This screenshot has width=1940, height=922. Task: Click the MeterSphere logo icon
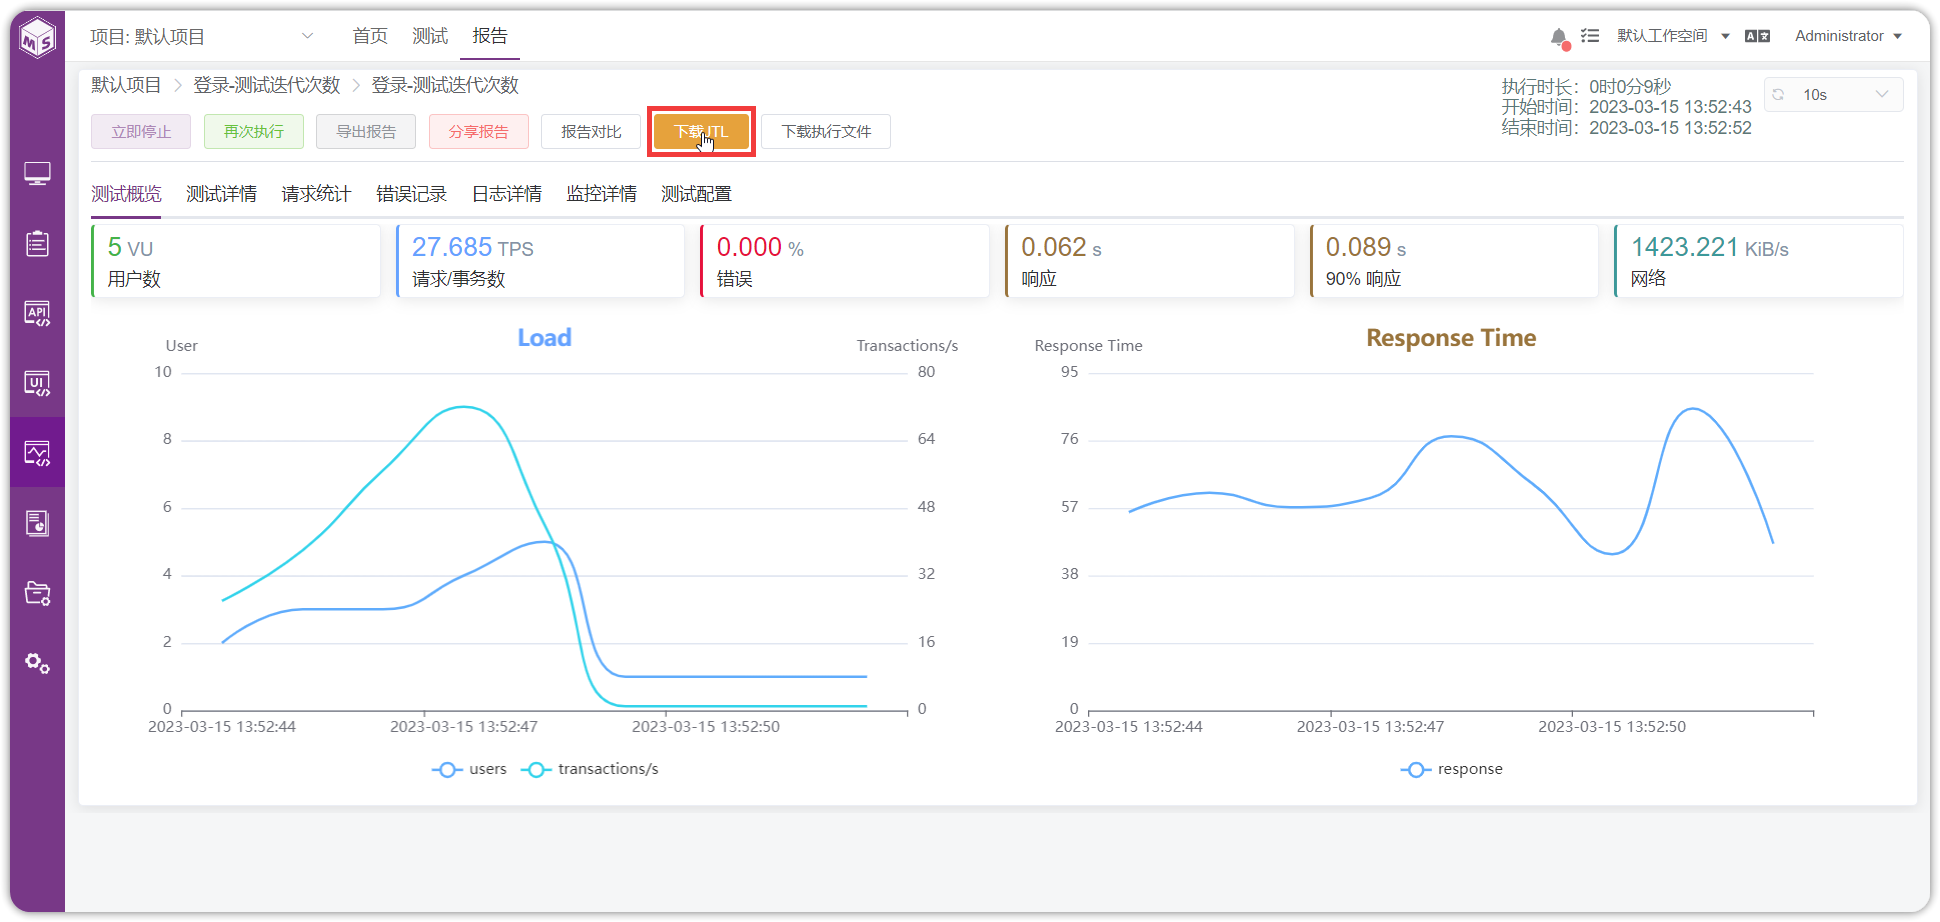tap(38, 38)
